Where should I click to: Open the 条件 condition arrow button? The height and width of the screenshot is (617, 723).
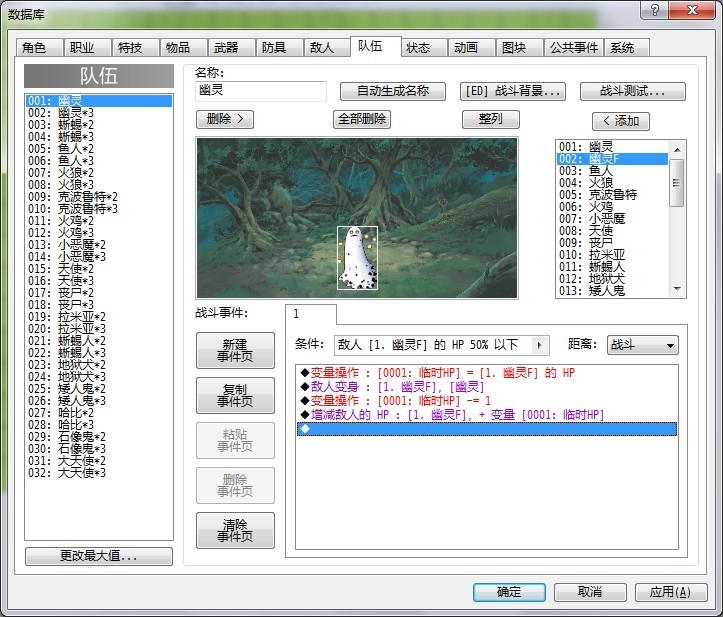[539, 345]
